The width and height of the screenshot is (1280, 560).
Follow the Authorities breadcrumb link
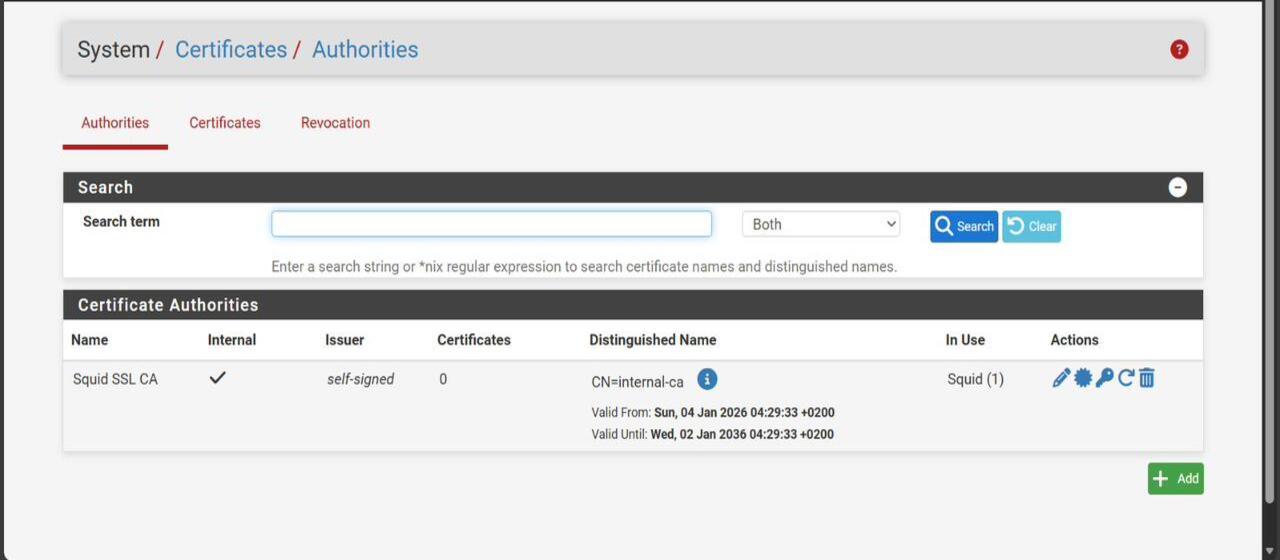365,49
